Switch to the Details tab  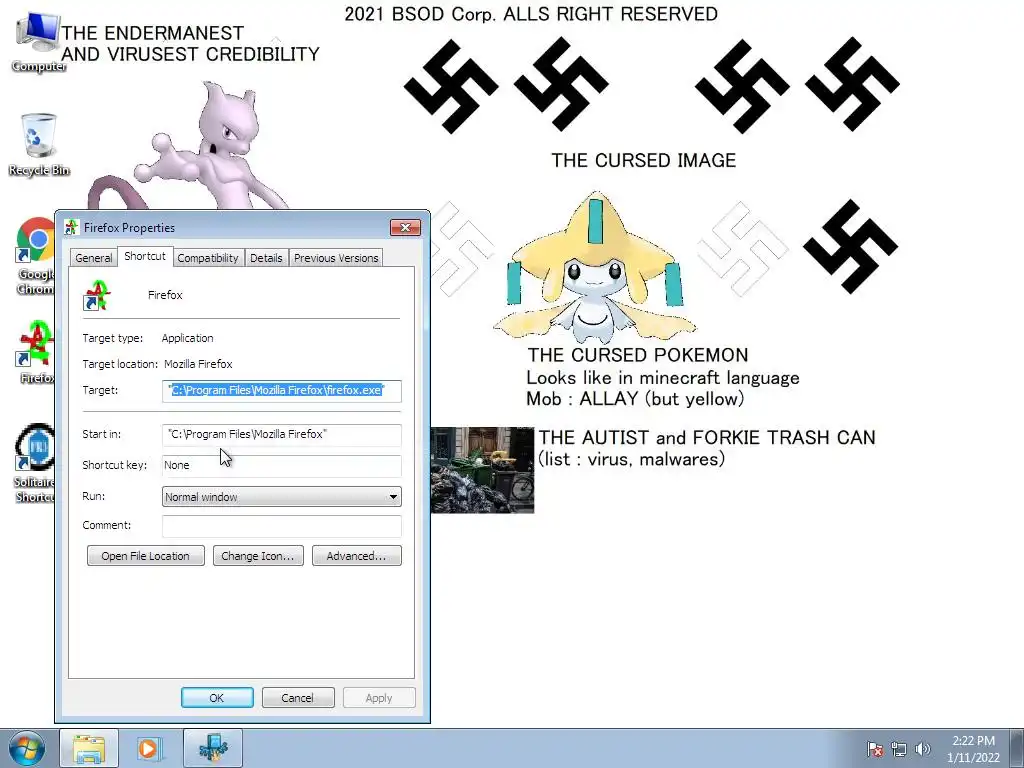pos(266,258)
